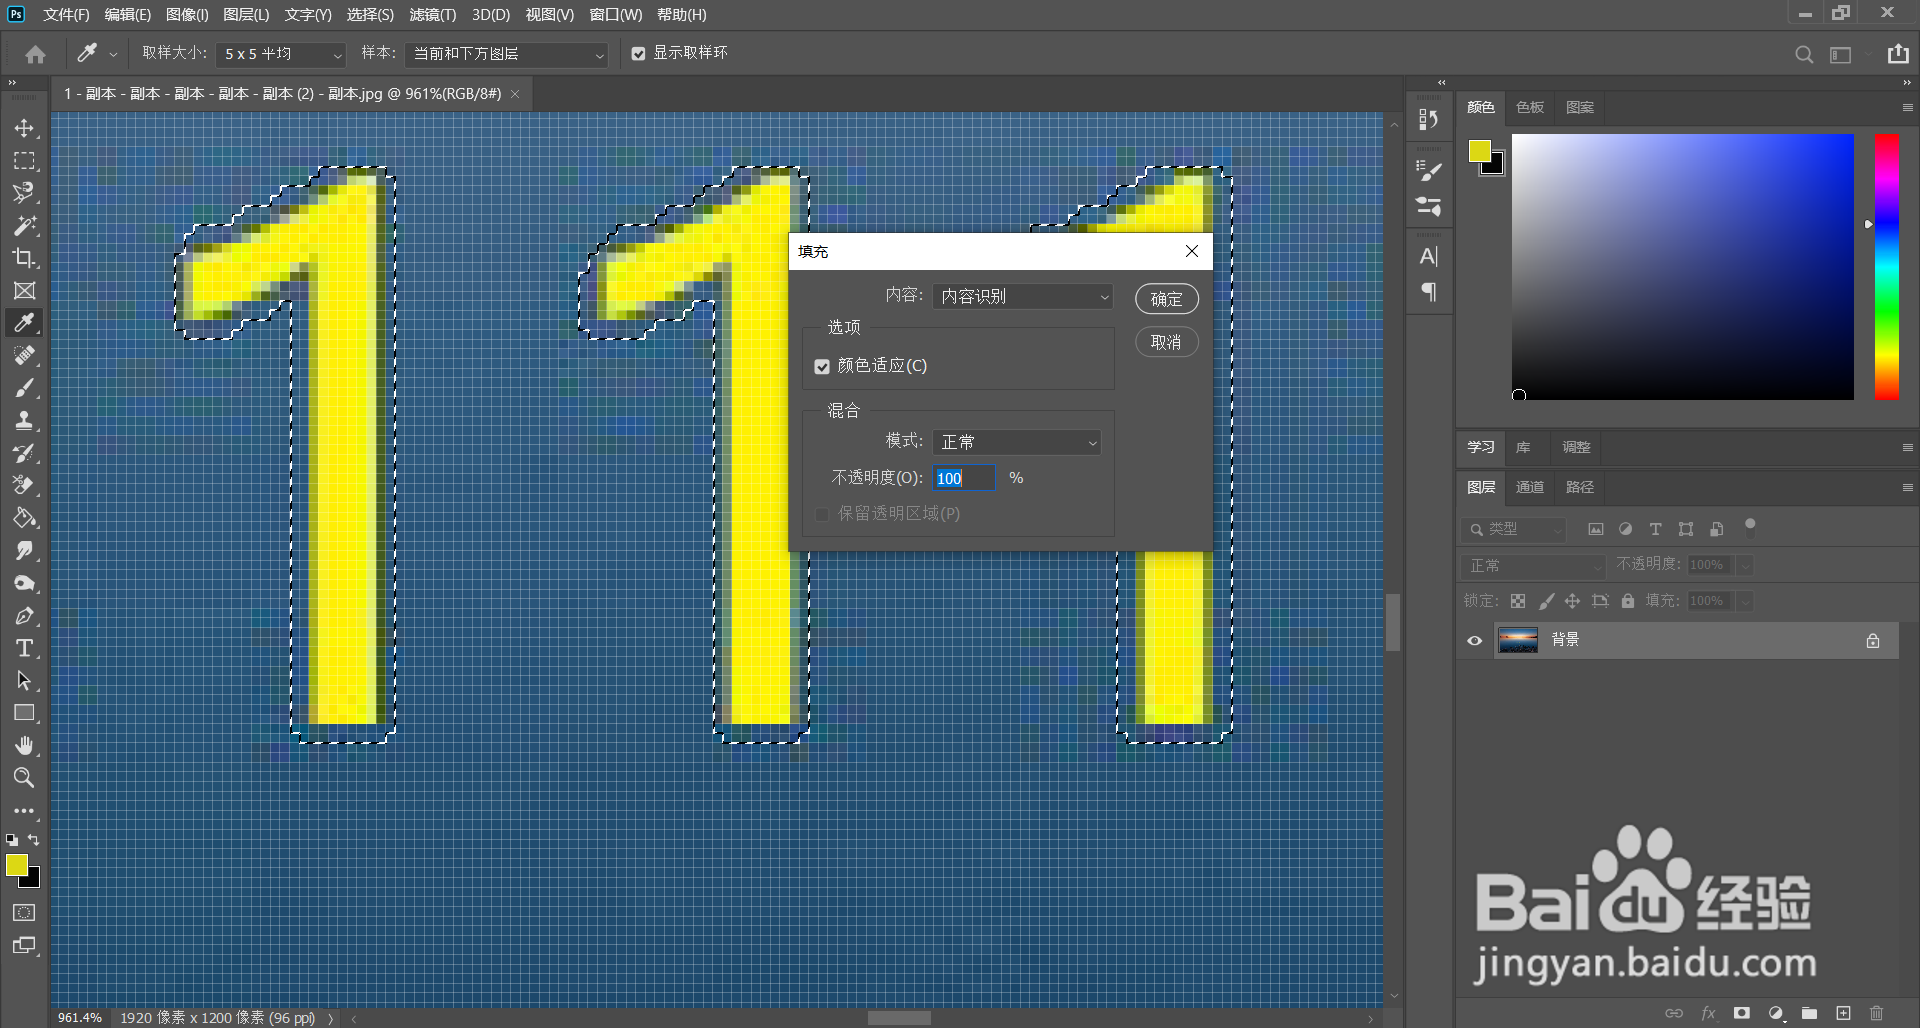Uncheck the 颜色适应(C) checkbox
This screenshot has height=1028, width=1920.
822,367
